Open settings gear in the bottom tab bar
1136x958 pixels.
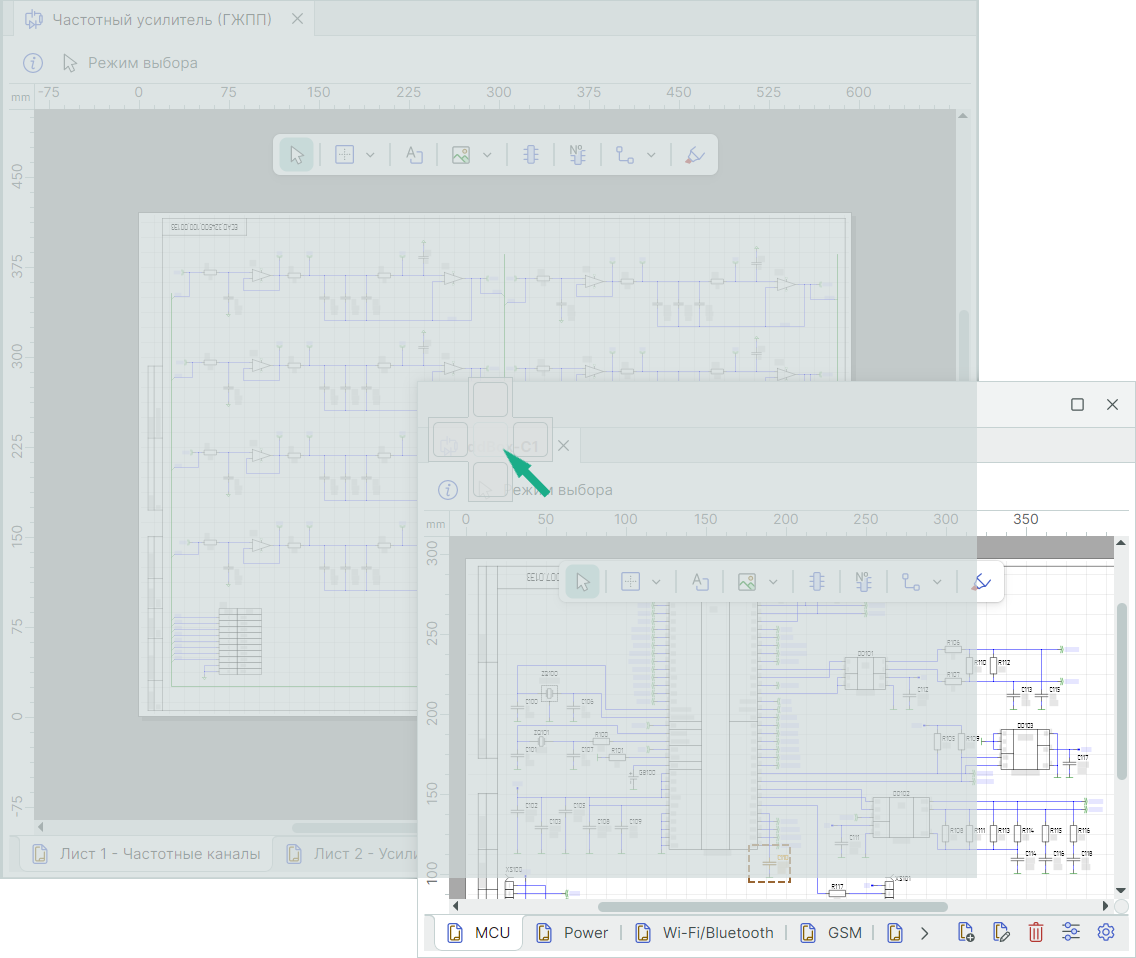(1106, 933)
